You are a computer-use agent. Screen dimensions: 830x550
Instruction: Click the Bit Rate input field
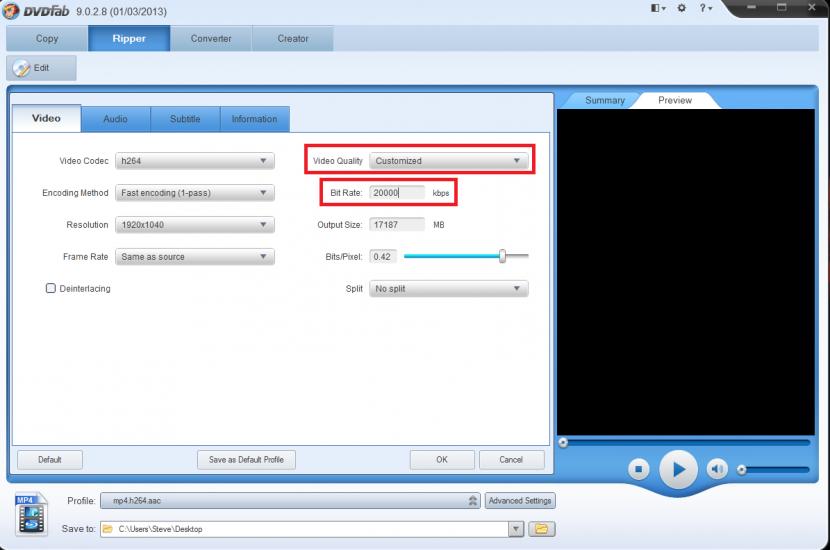coord(397,193)
